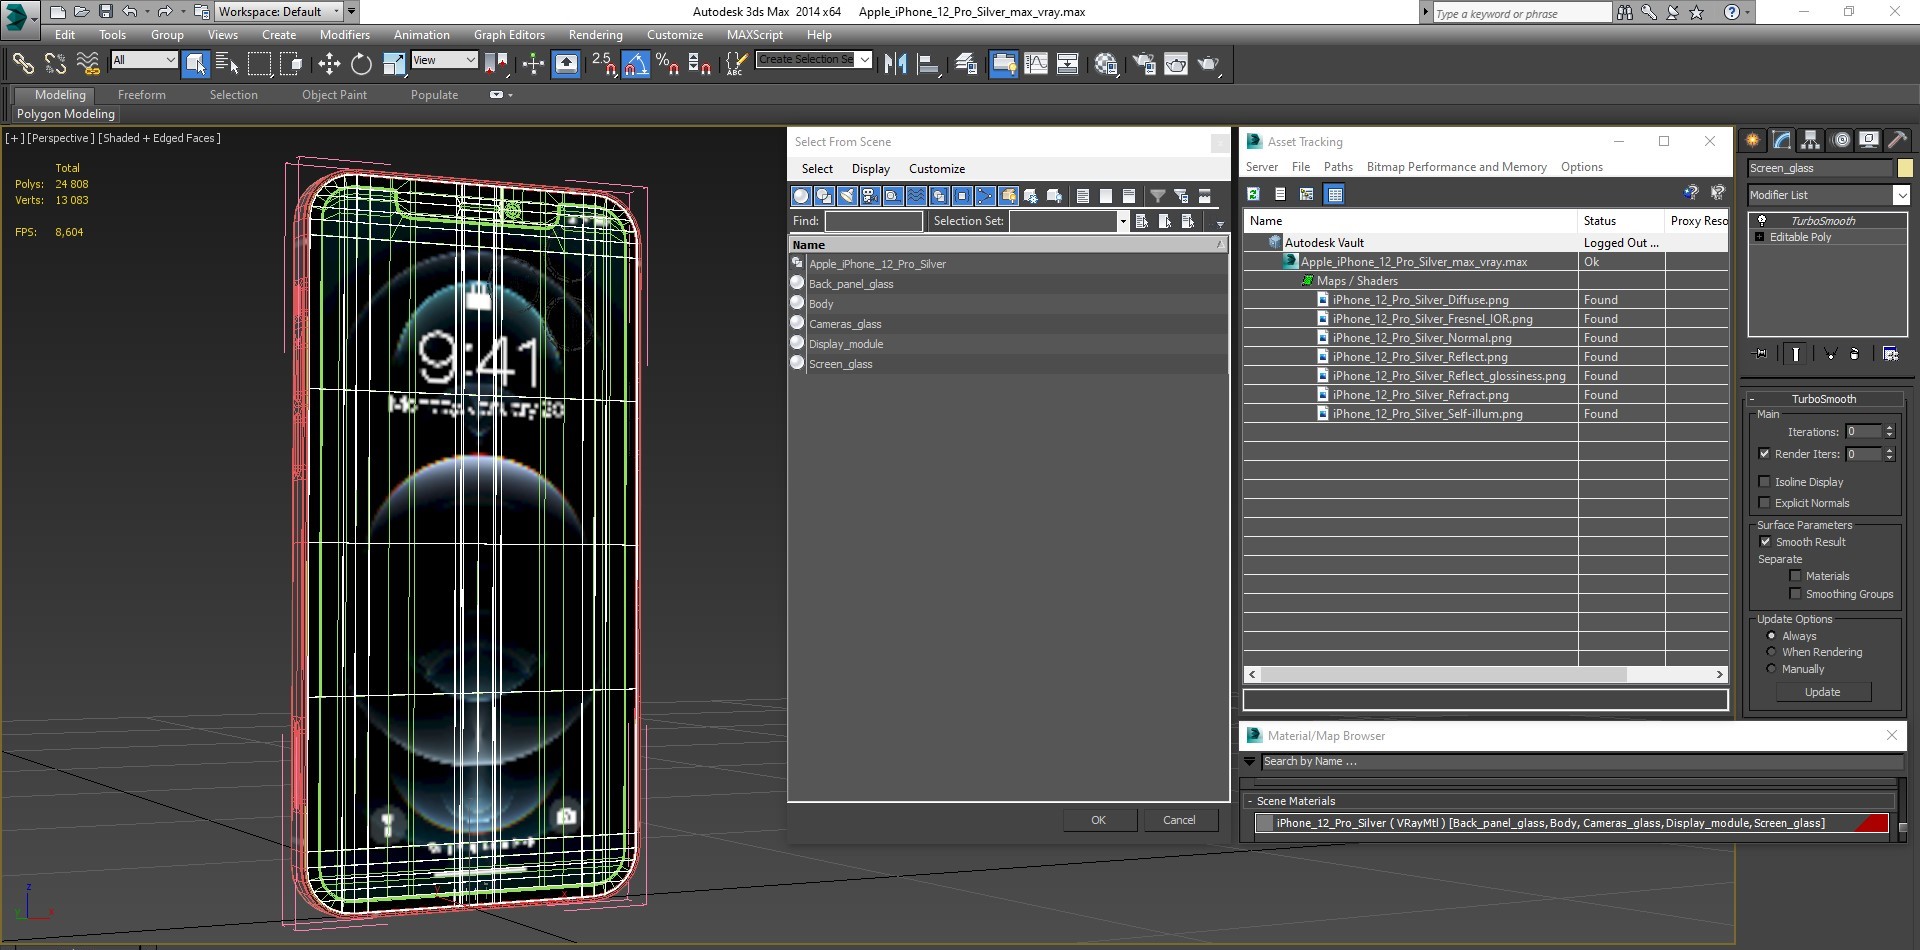This screenshot has width=1920, height=950.
Task: Toggle Smooth Result checkbox
Action: coord(1765,542)
